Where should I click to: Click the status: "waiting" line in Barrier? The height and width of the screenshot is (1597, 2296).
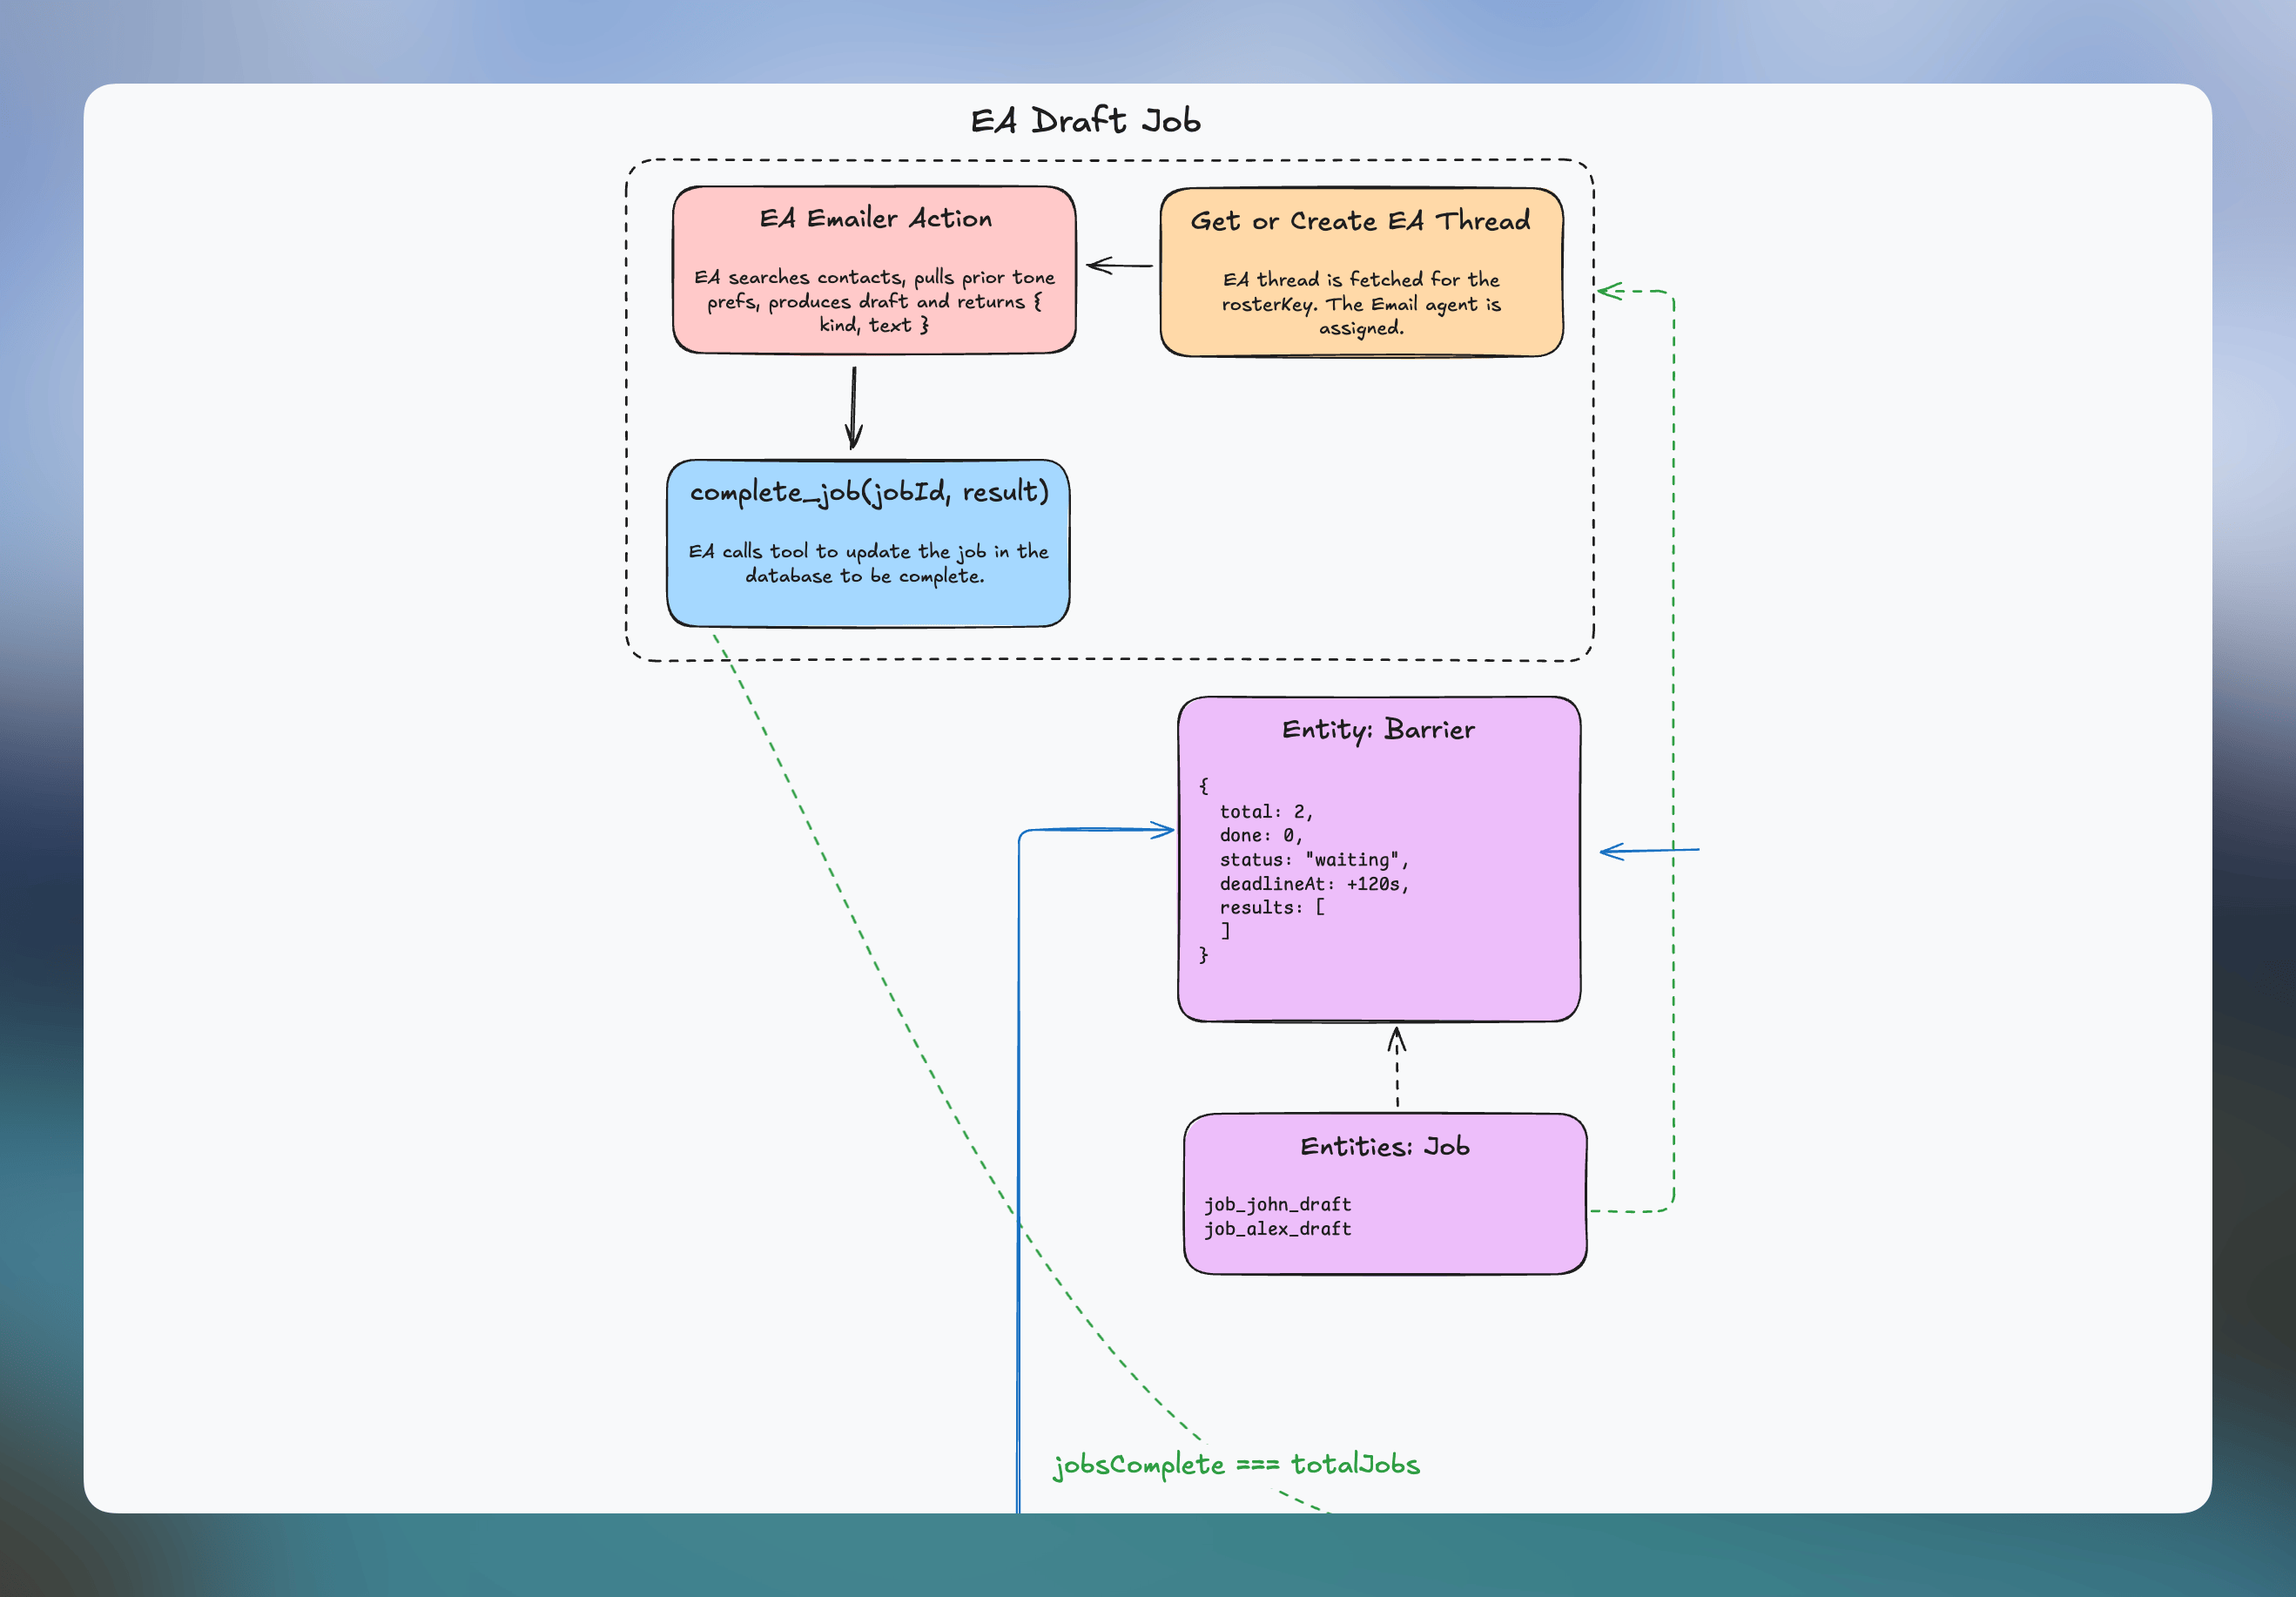coord(1313,860)
